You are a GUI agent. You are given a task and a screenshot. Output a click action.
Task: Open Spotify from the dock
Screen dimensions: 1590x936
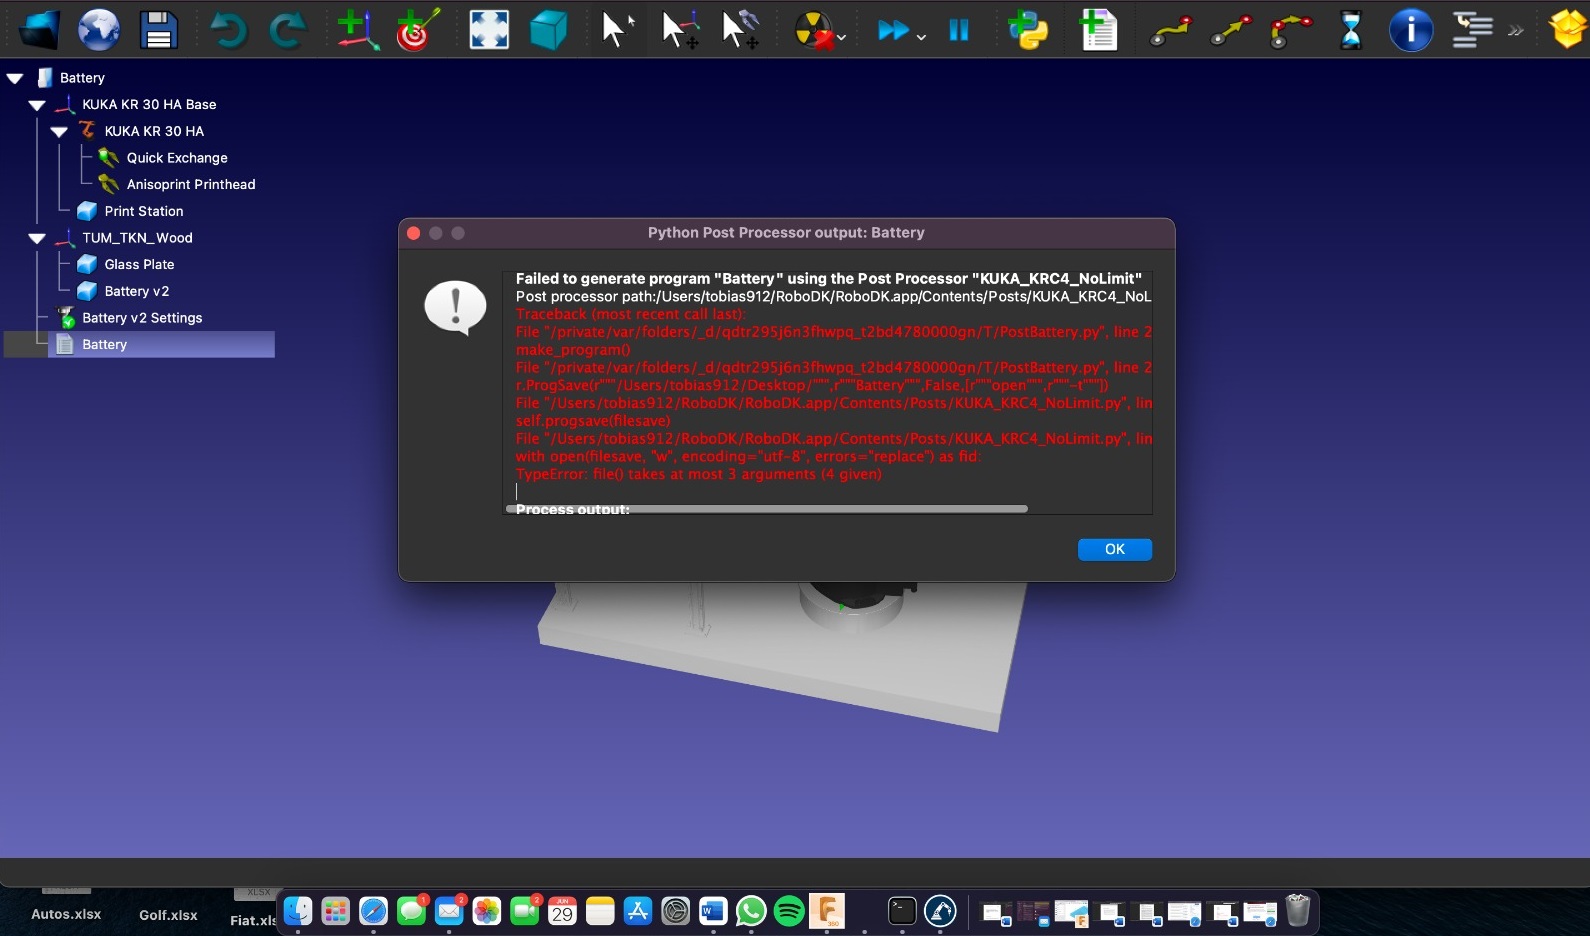[x=789, y=911]
